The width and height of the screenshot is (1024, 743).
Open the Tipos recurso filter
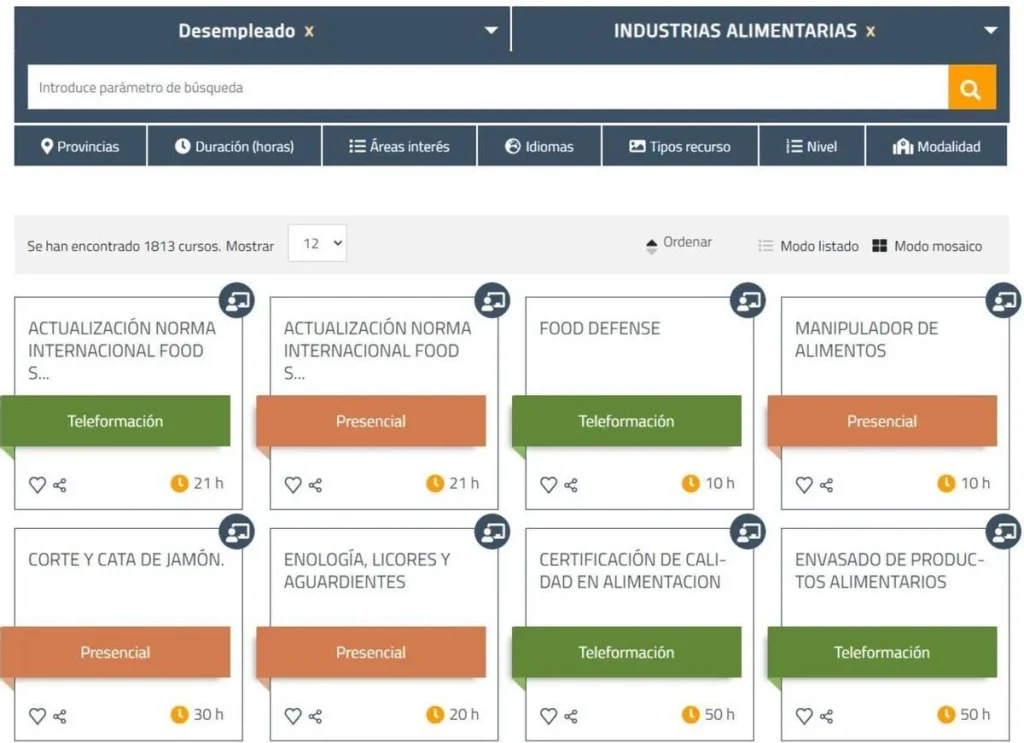click(x=680, y=146)
